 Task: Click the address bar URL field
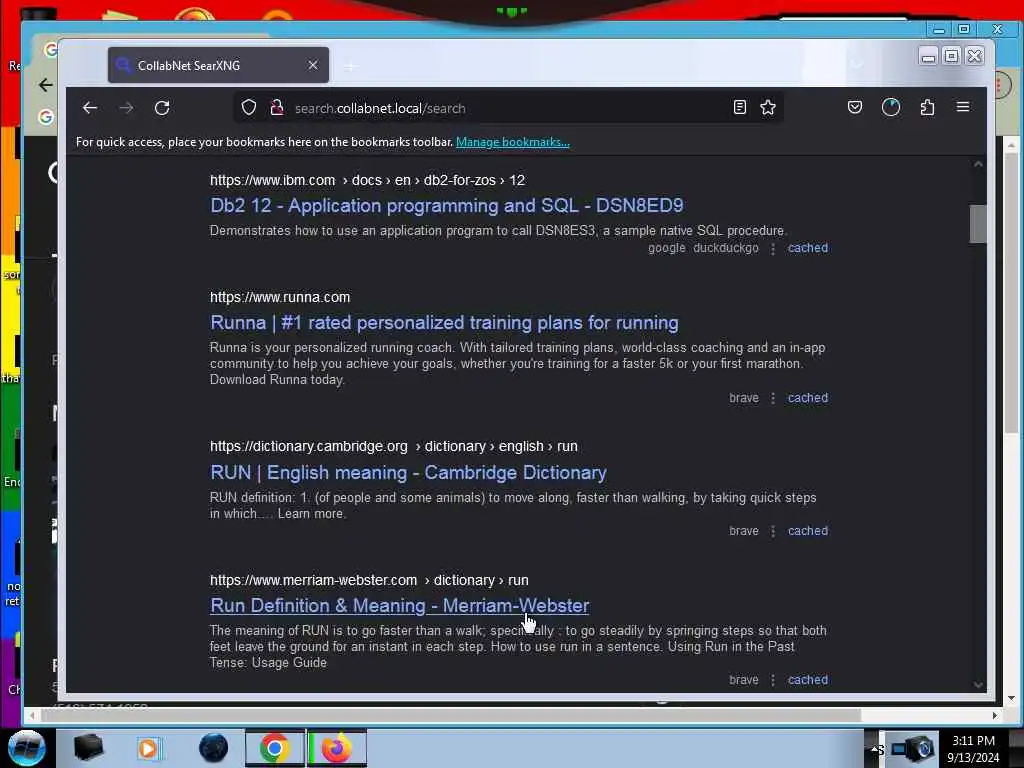pyautogui.click(x=509, y=108)
